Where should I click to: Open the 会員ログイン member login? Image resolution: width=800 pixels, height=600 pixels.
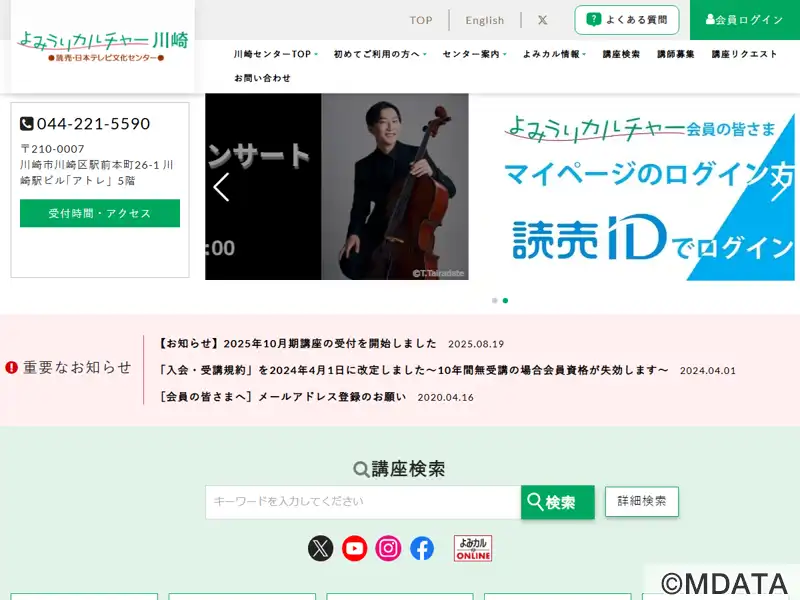745,20
